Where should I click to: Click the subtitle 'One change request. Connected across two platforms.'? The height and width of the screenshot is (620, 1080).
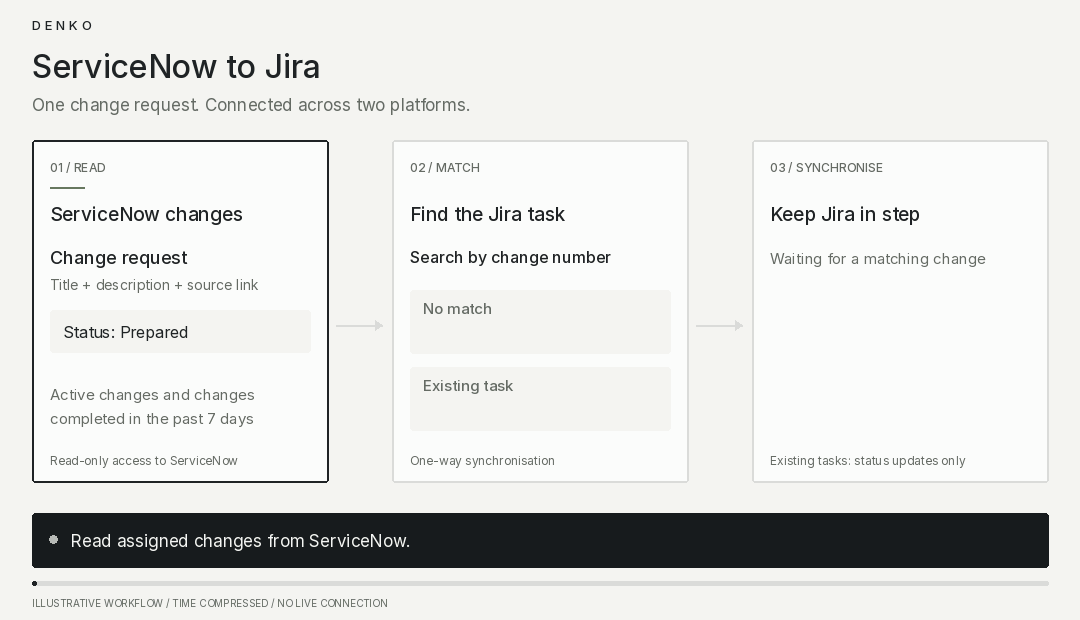pyautogui.click(x=251, y=105)
